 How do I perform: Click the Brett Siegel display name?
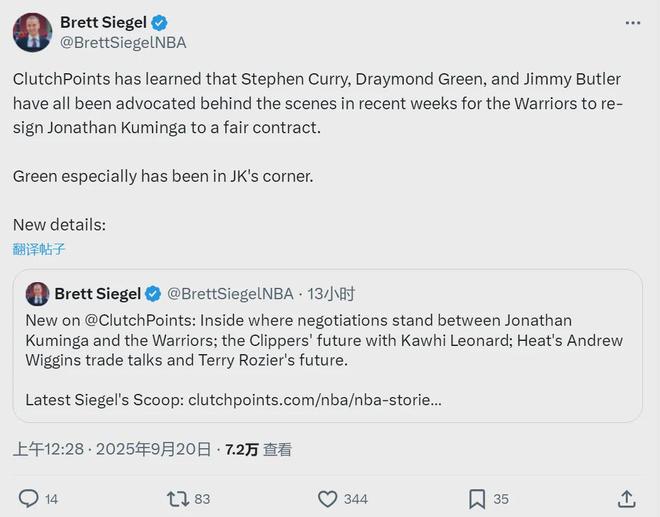pyautogui.click(x=103, y=23)
